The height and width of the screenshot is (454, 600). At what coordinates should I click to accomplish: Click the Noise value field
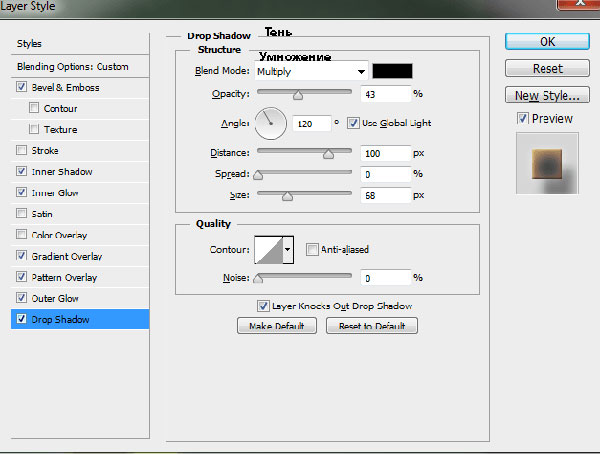(385, 278)
